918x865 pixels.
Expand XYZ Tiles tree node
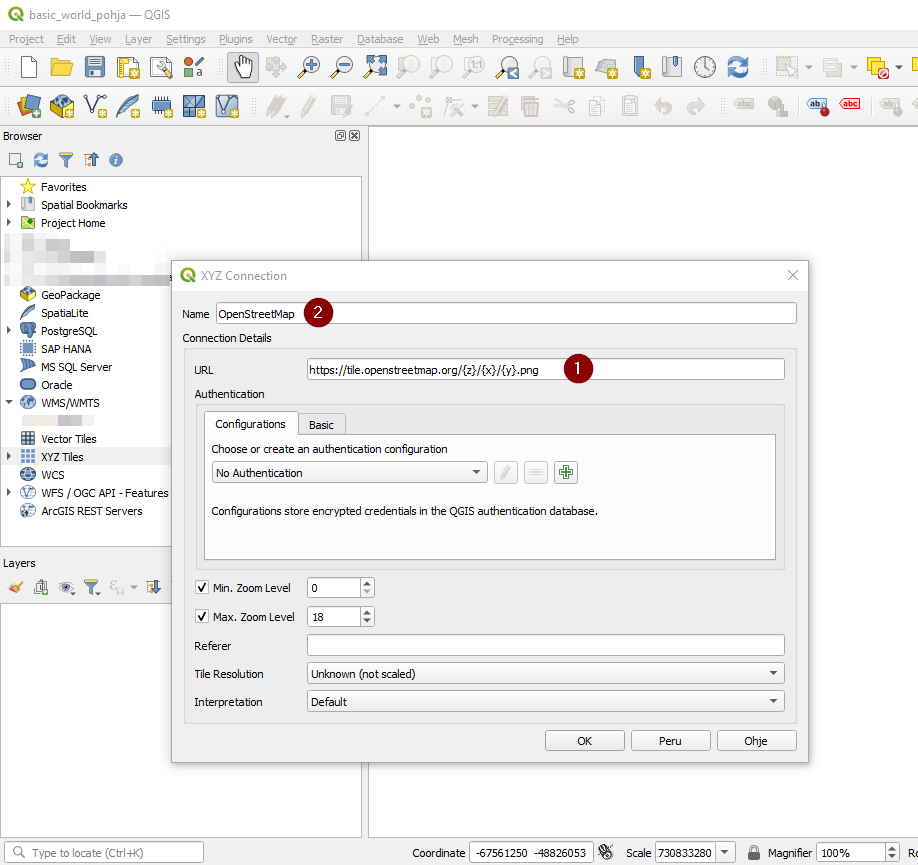tap(9, 456)
